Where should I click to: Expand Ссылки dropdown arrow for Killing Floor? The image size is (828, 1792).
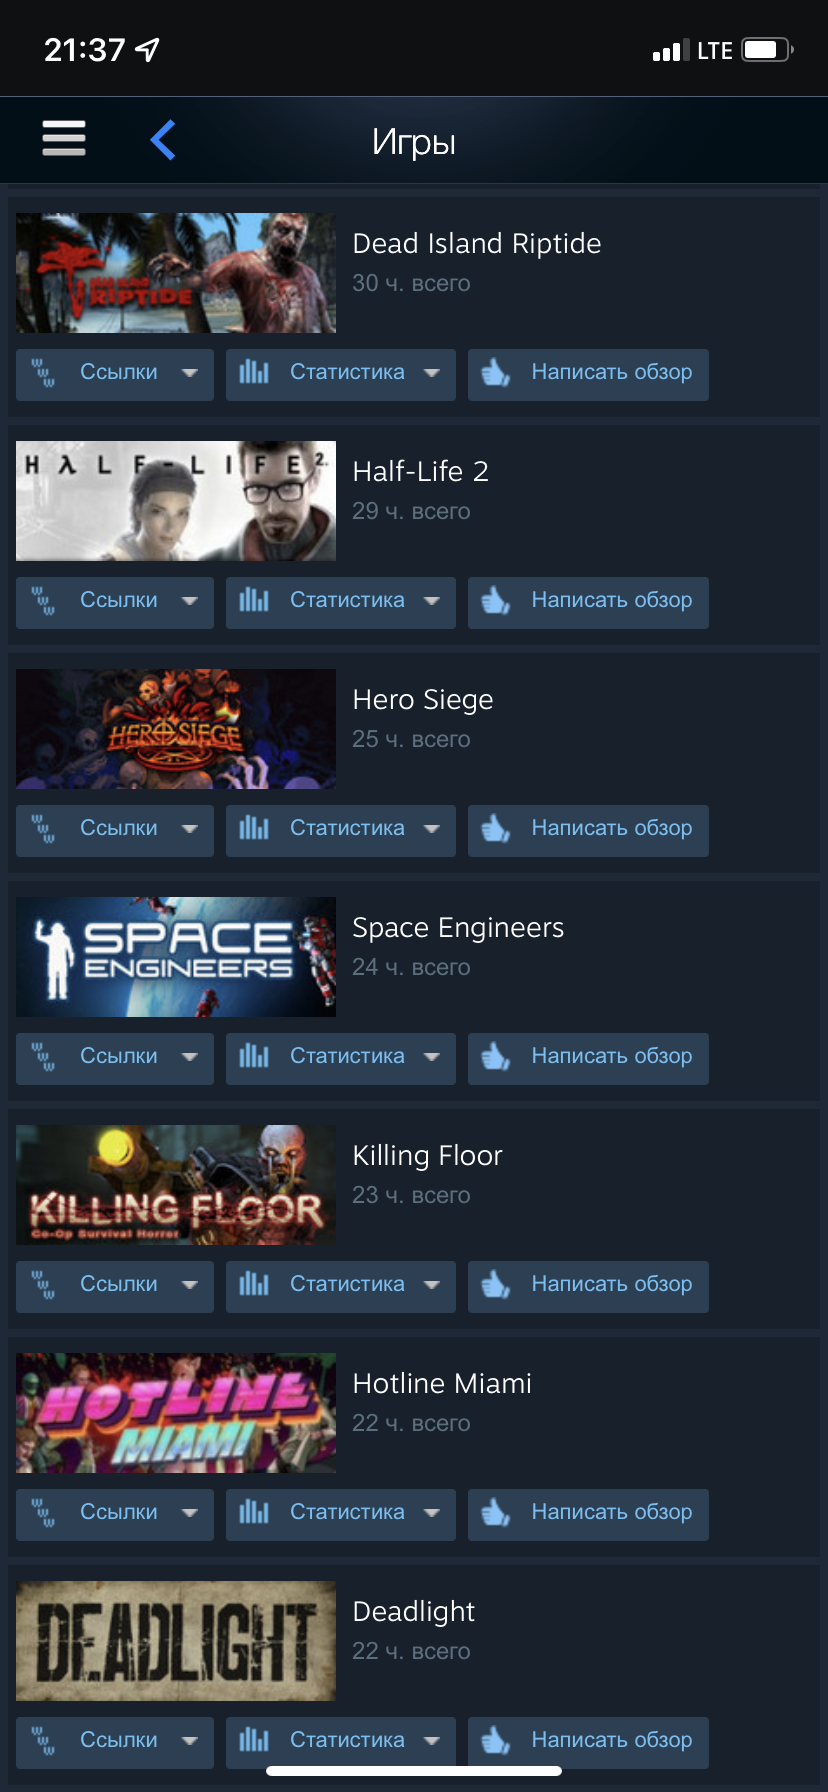tap(189, 1285)
